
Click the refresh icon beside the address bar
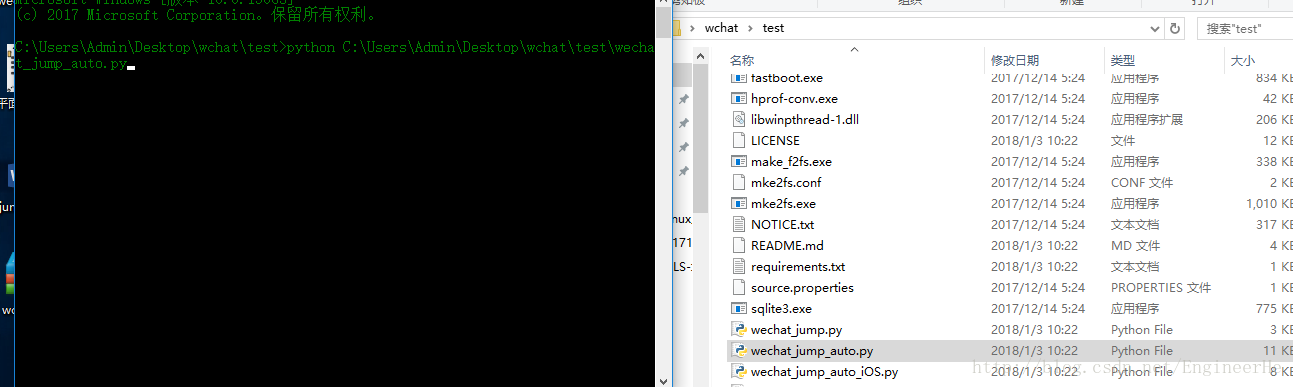coord(1175,28)
